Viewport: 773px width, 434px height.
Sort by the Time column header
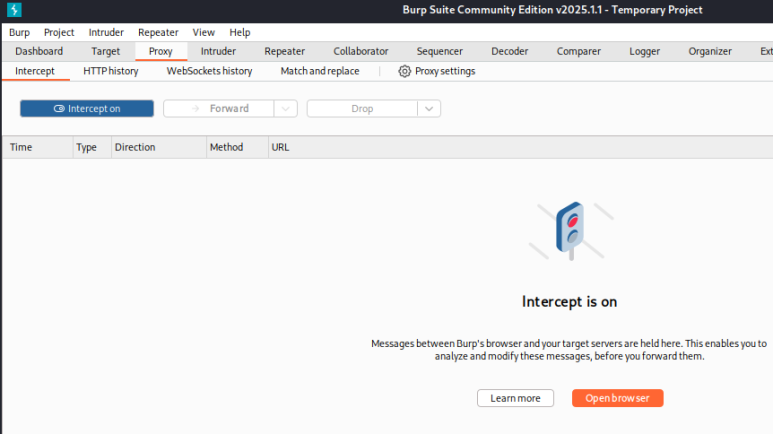coord(37,147)
